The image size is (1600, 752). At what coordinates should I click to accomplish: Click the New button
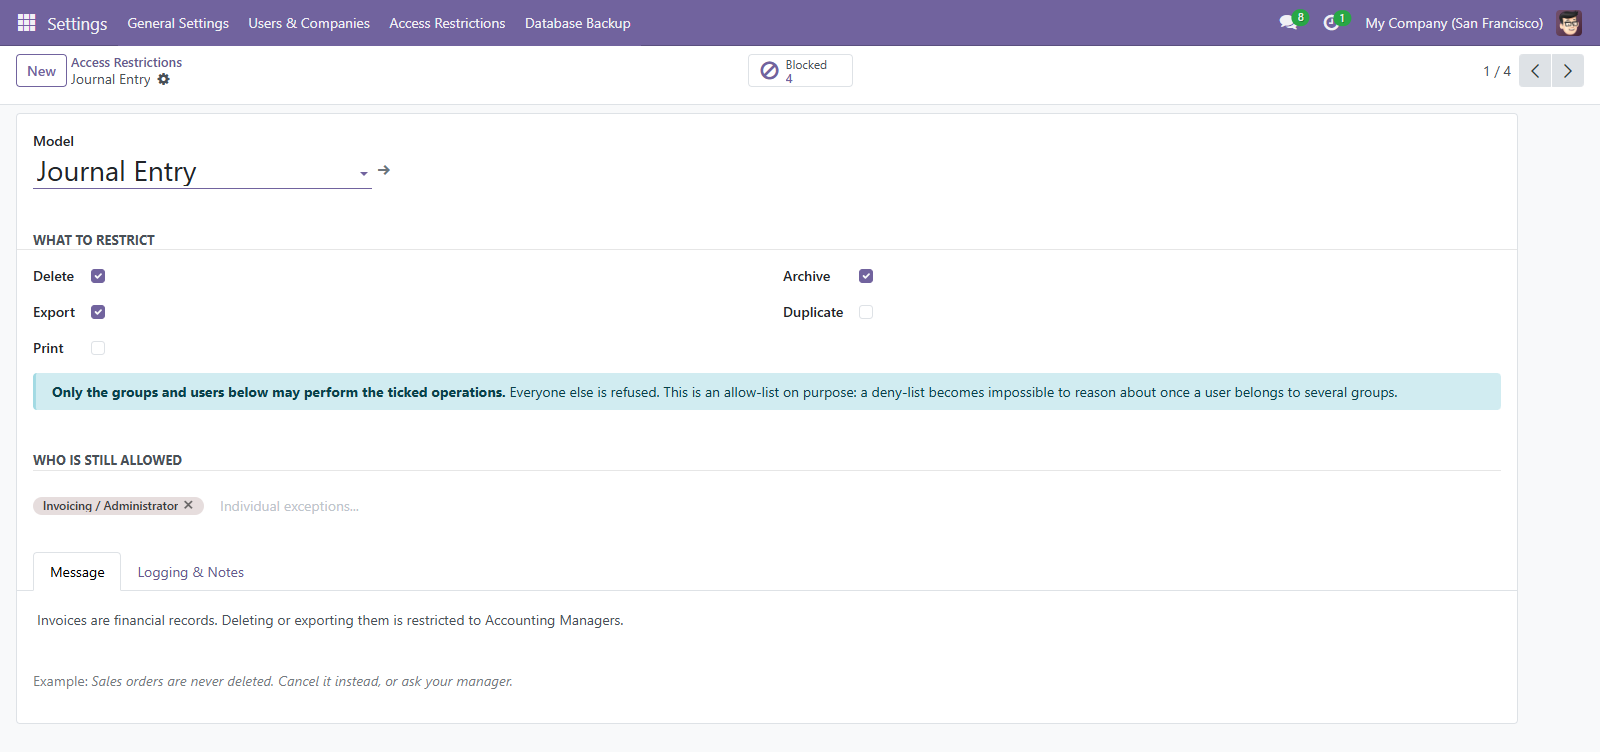pos(41,71)
